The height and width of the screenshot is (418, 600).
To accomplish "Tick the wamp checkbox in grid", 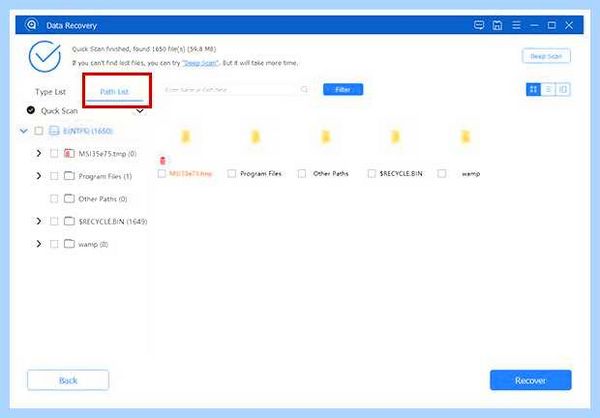I will pos(442,174).
